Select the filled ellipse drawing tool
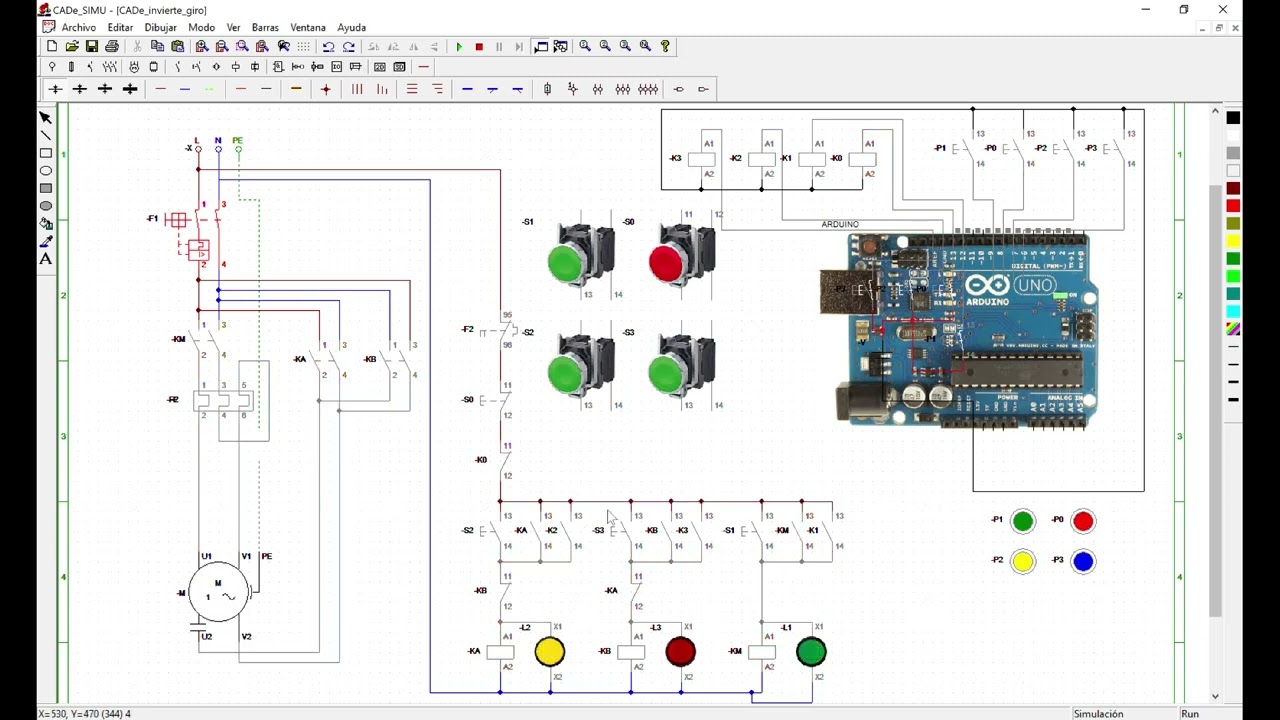1280x720 pixels. (x=45, y=206)
